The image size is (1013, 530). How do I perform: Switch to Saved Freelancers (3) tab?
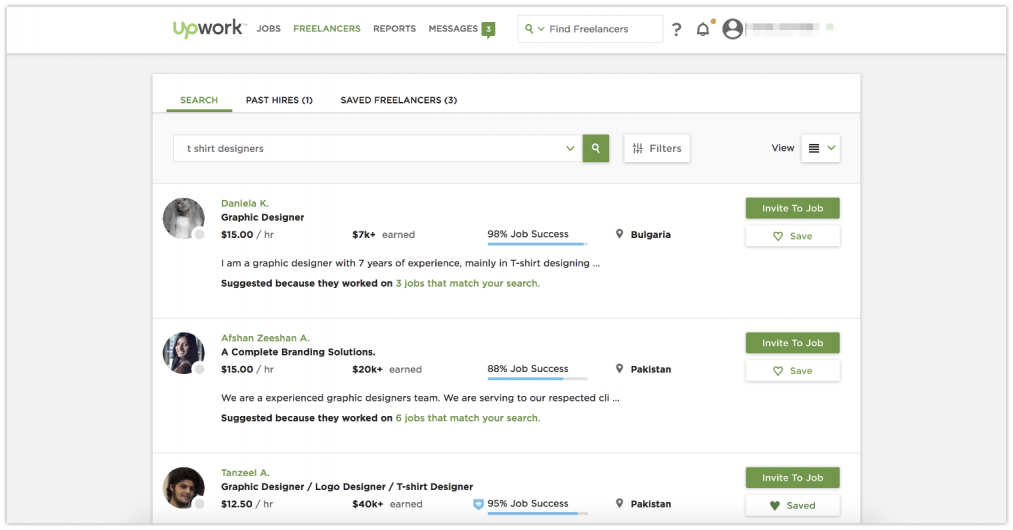(x=399, y=100)
